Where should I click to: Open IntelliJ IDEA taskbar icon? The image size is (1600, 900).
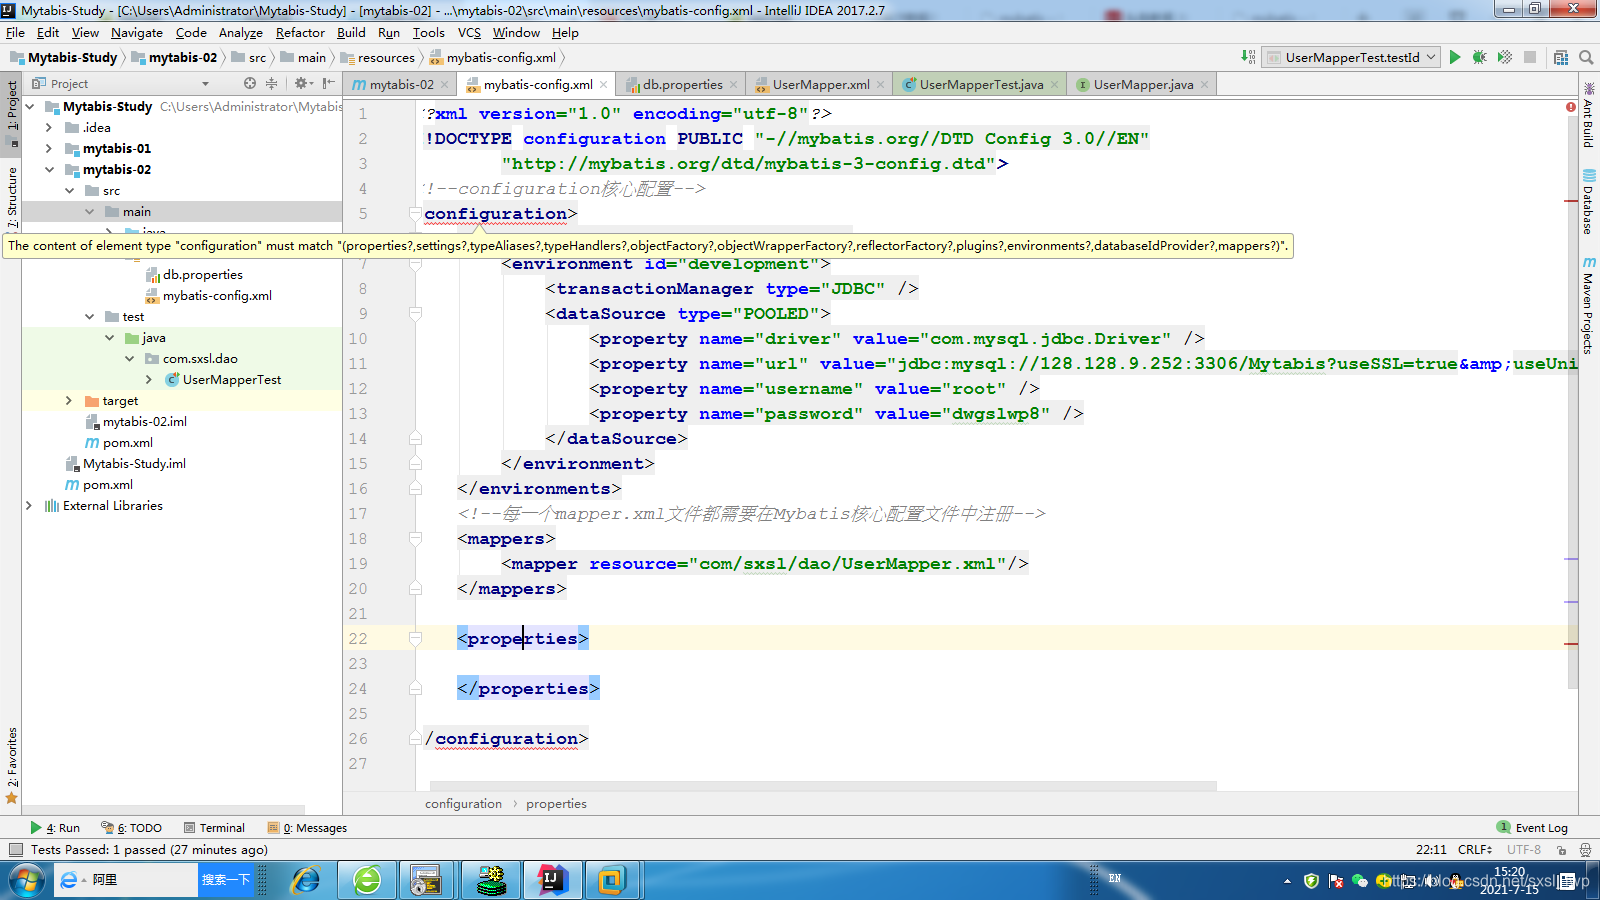[x=551, y=880]
